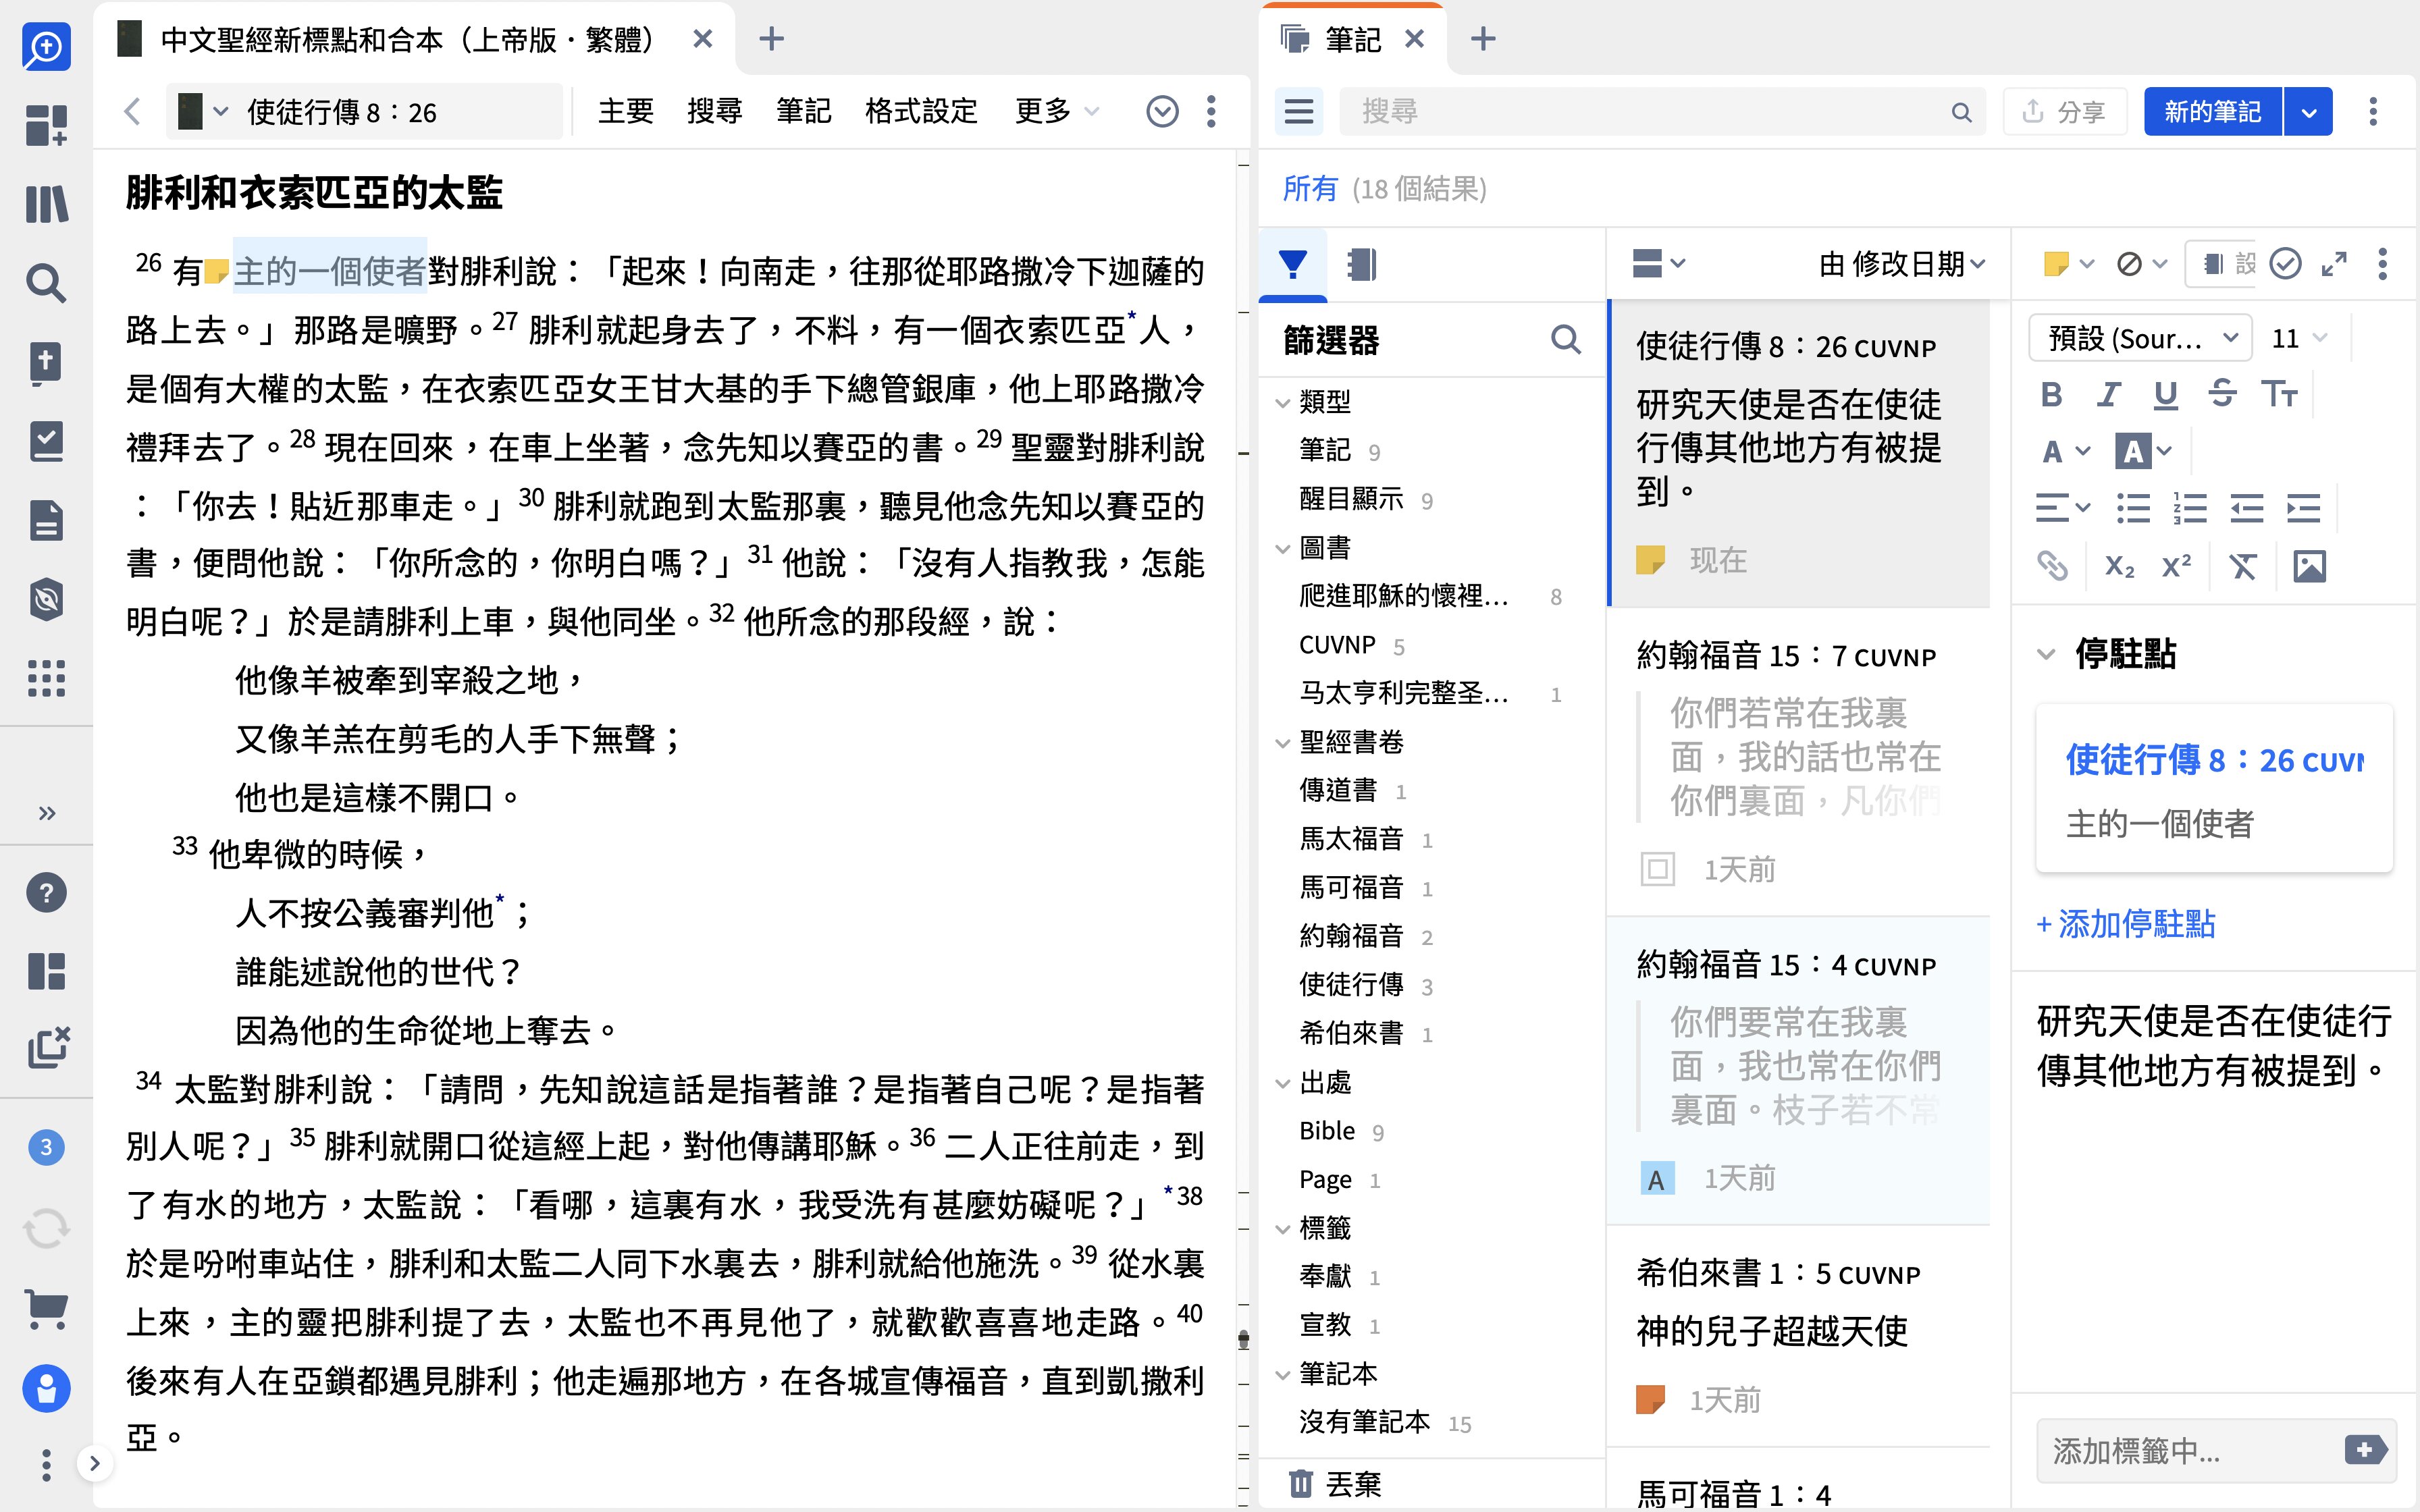The image size is (2420, 1512).
Task: Open the help question-mark icon
Action: [x=46, y=892]
